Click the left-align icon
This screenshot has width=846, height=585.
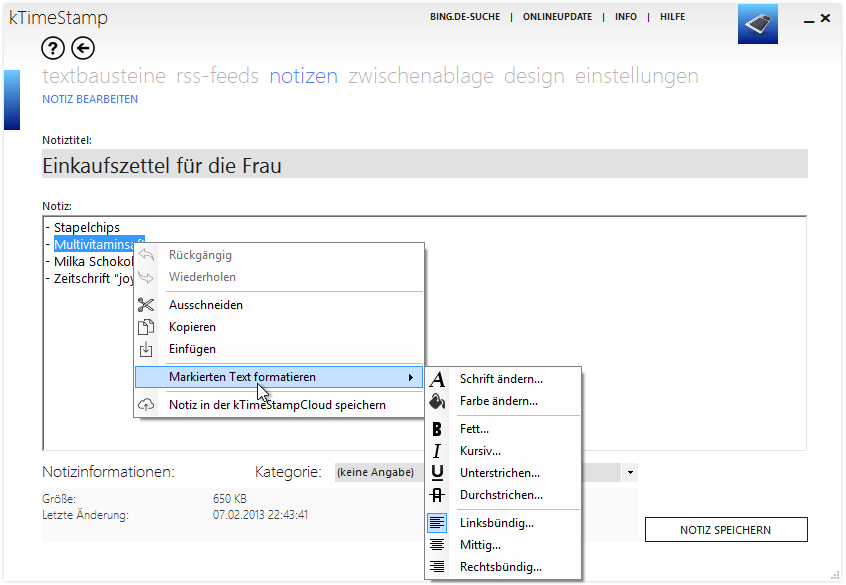tap(437, 523)
